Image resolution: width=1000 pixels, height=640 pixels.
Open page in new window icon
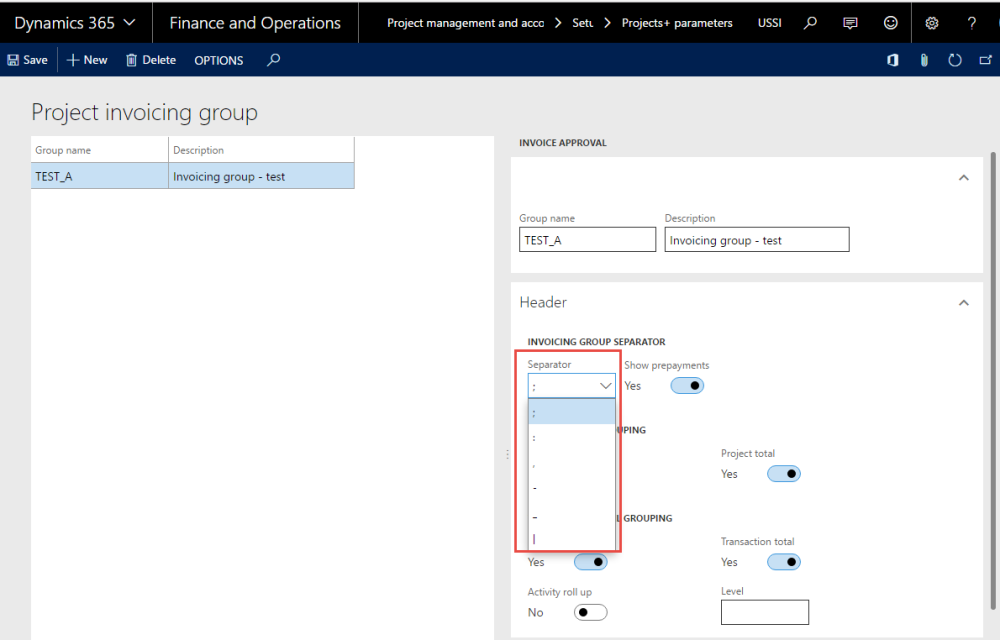pos(986,60)
